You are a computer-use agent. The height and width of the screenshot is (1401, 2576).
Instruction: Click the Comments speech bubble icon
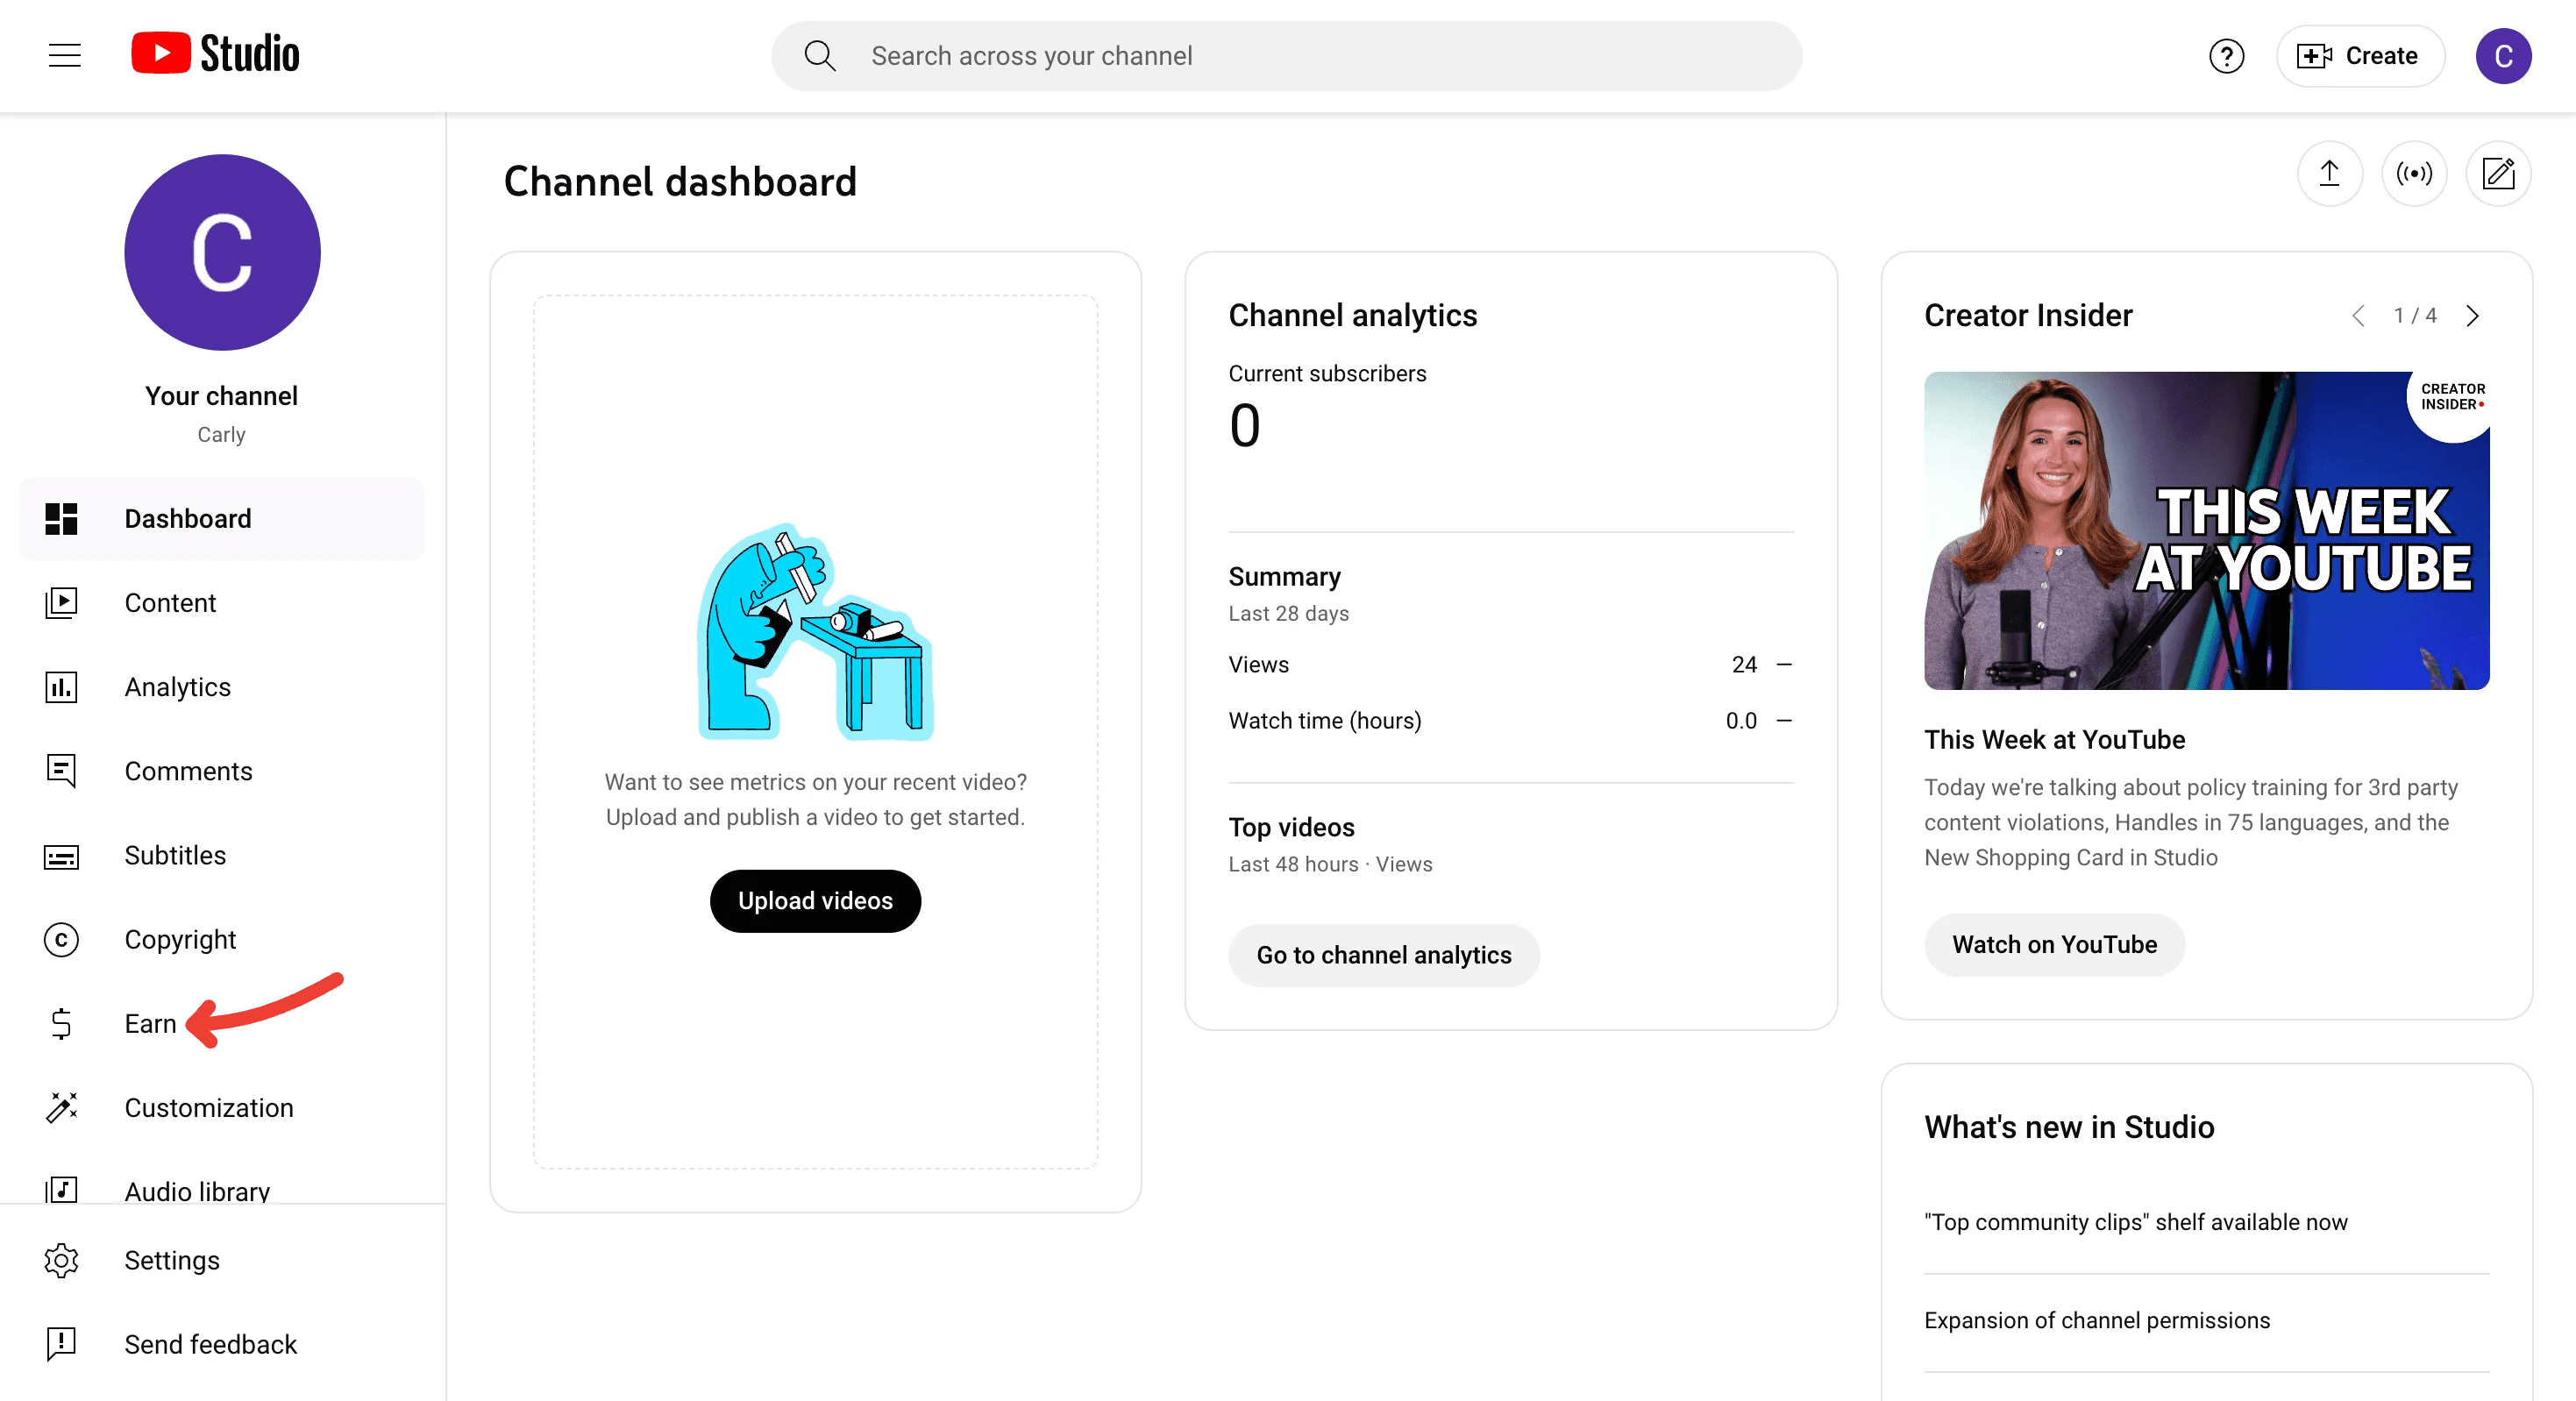click(61, 771)
